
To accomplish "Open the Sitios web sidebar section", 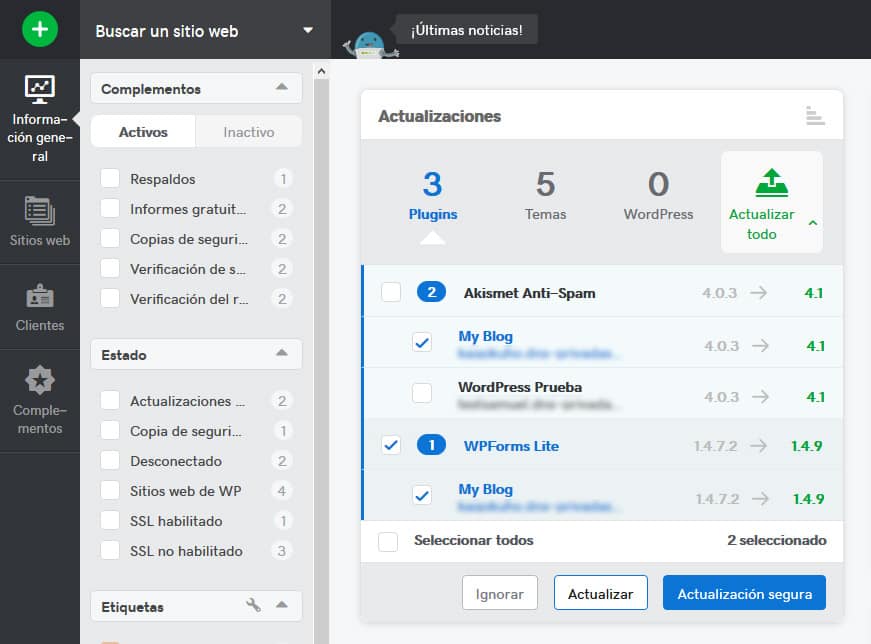I will coord(40,222).
